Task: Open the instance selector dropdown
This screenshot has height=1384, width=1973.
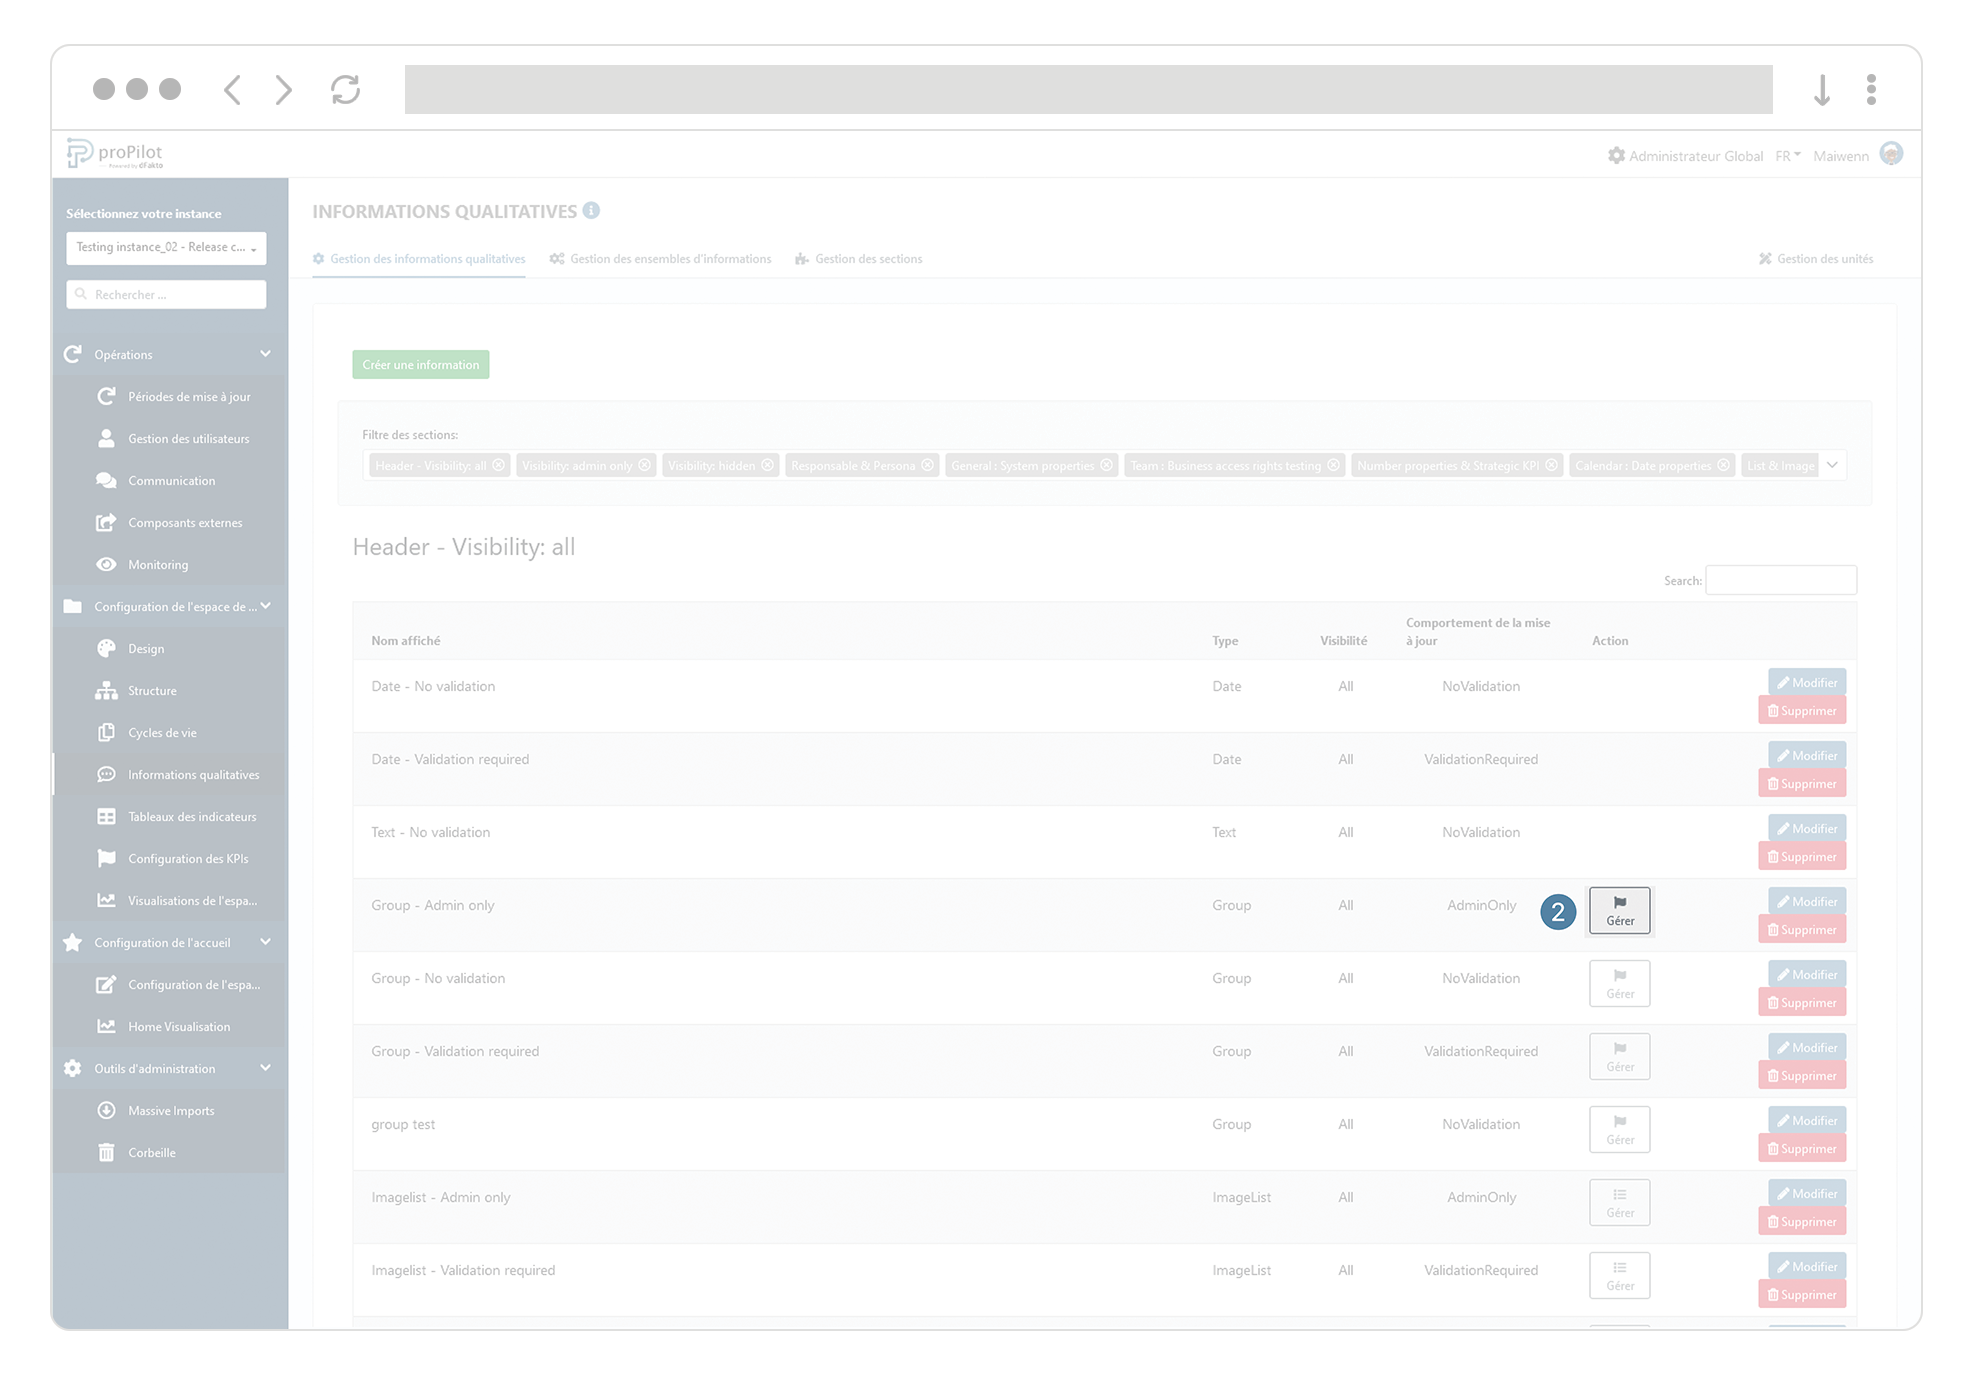Action: pyautogui.click(x=166, y=247)
